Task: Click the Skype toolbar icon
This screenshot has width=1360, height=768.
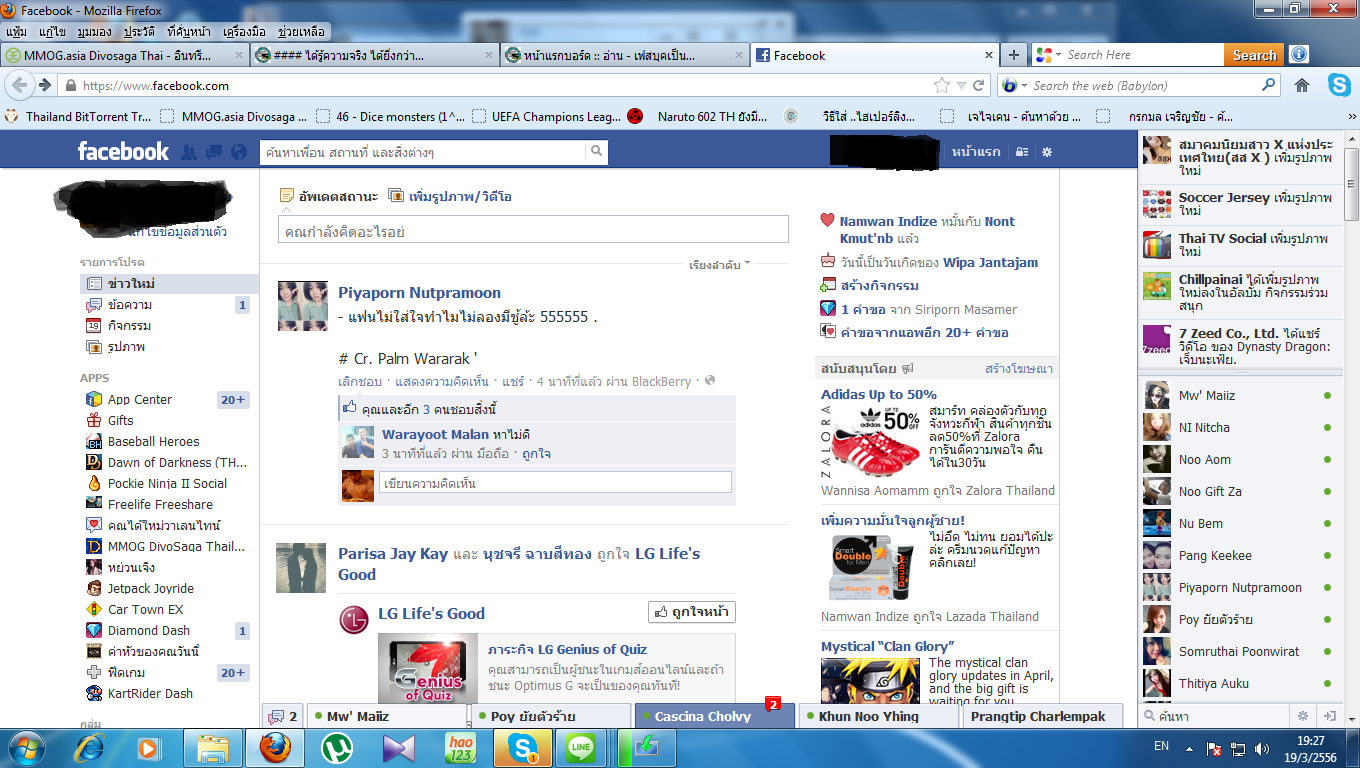Action: coord(1339,85)
